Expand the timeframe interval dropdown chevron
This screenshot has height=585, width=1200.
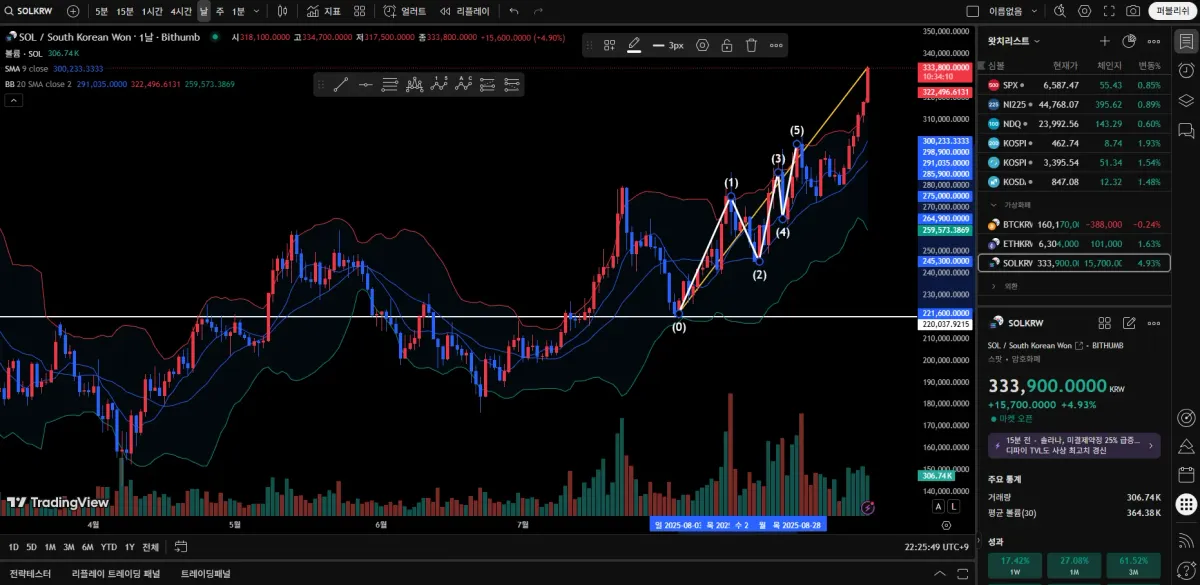[x=257, y=11]
